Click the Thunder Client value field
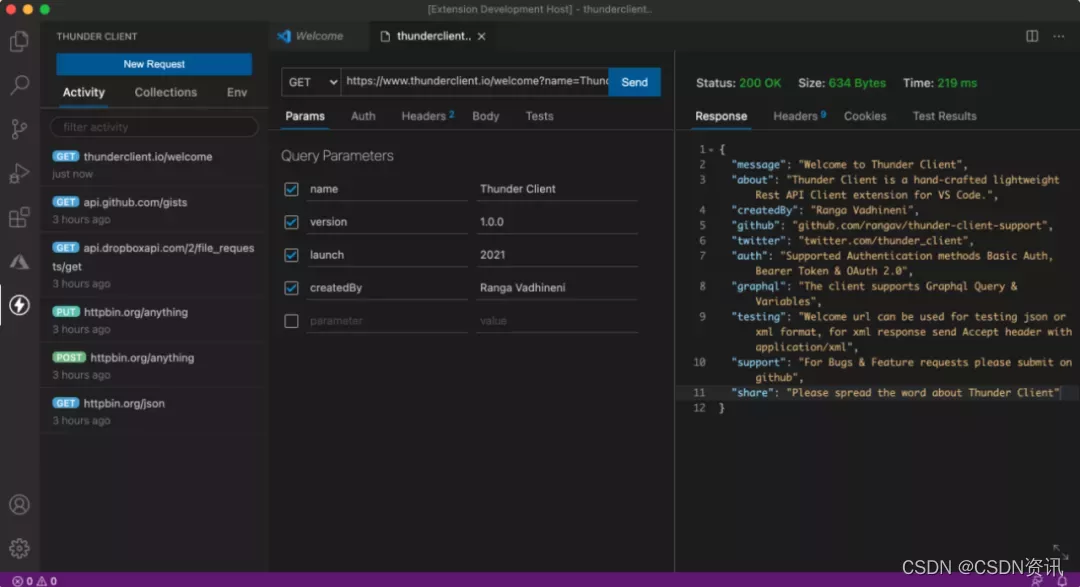 point(557,189)
